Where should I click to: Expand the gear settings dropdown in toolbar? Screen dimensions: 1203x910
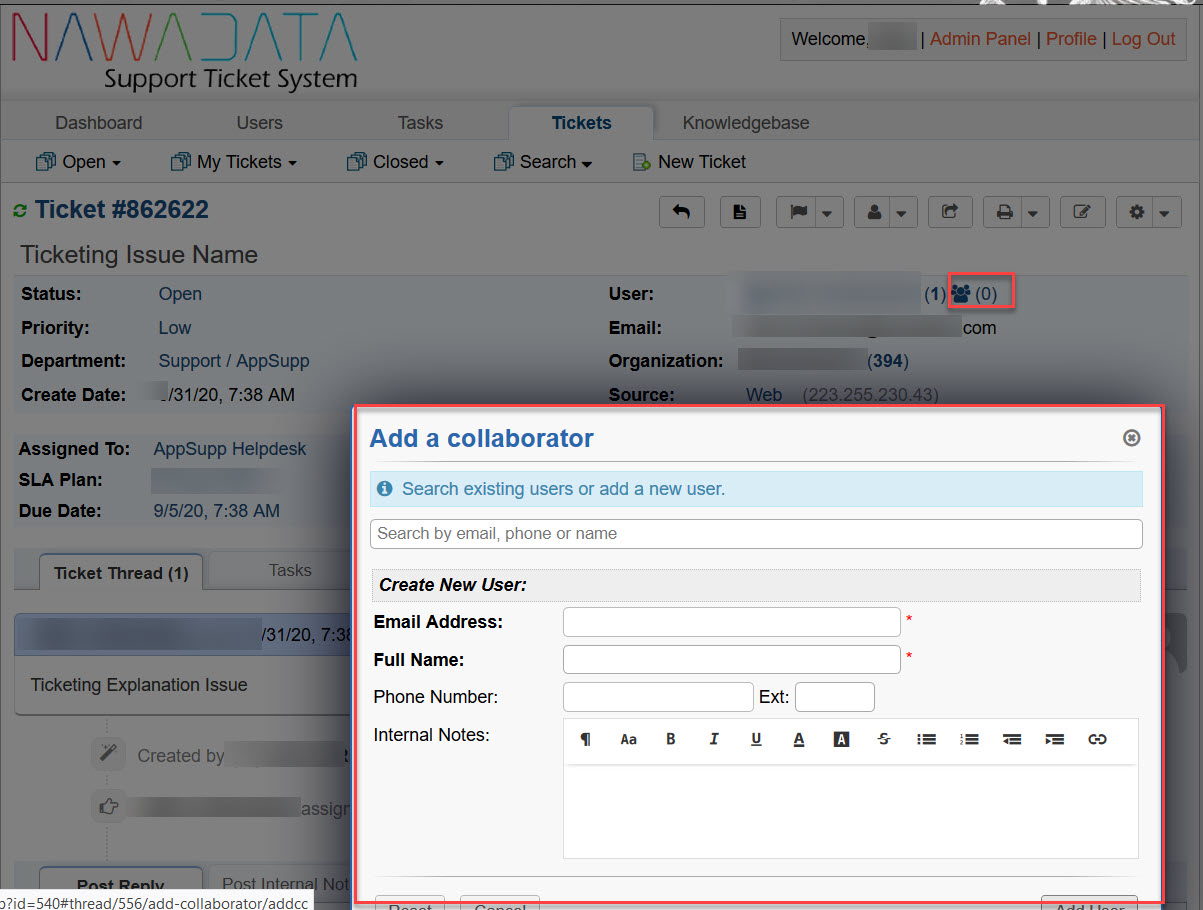pos(1149,212)
